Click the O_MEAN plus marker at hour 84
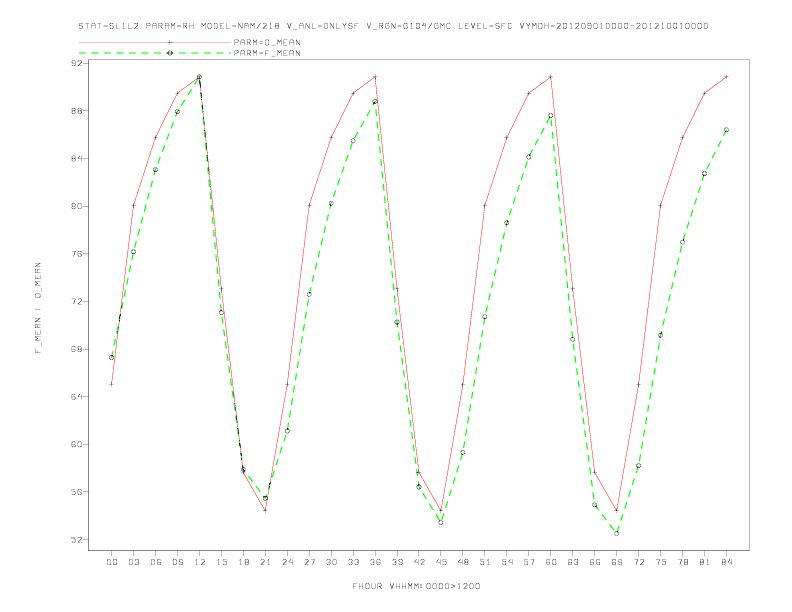The height and width of the screenshot is (612, 792). point(726,77)
